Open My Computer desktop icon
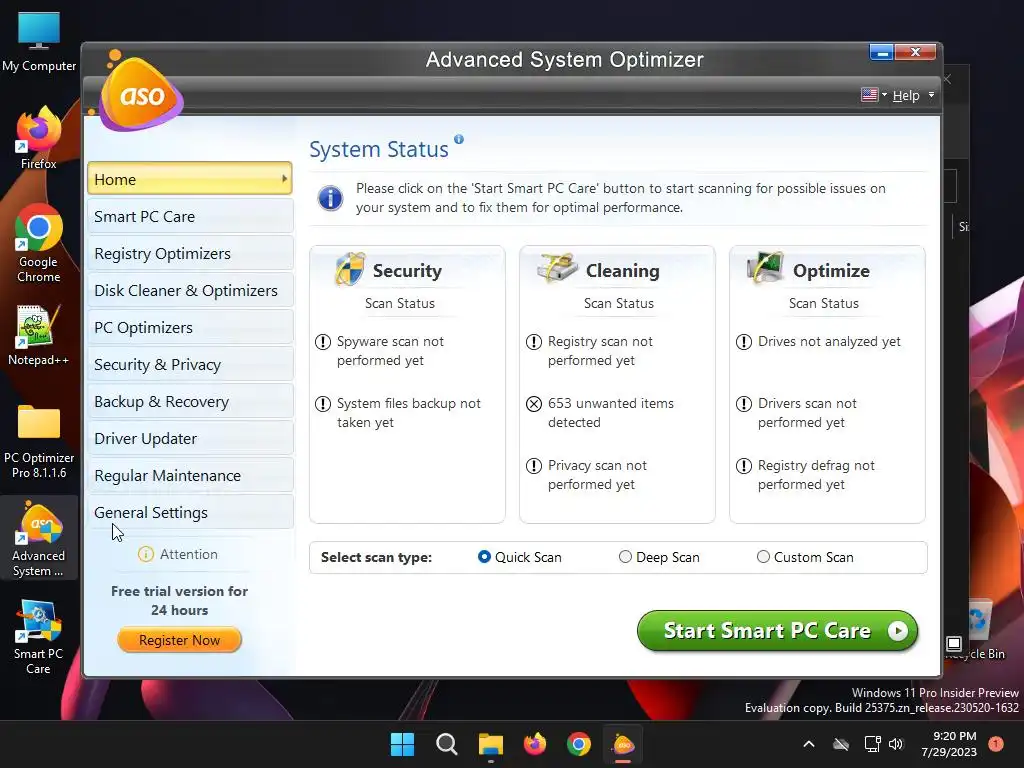1024x768 pixels. pos(39,41)
